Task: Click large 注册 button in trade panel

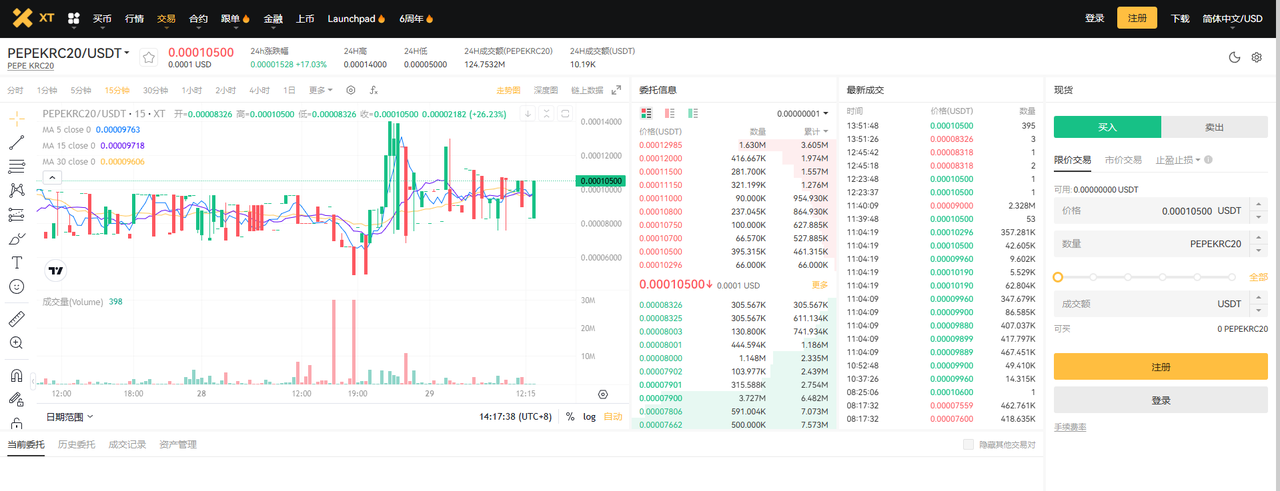Action: coord(1161,367)
